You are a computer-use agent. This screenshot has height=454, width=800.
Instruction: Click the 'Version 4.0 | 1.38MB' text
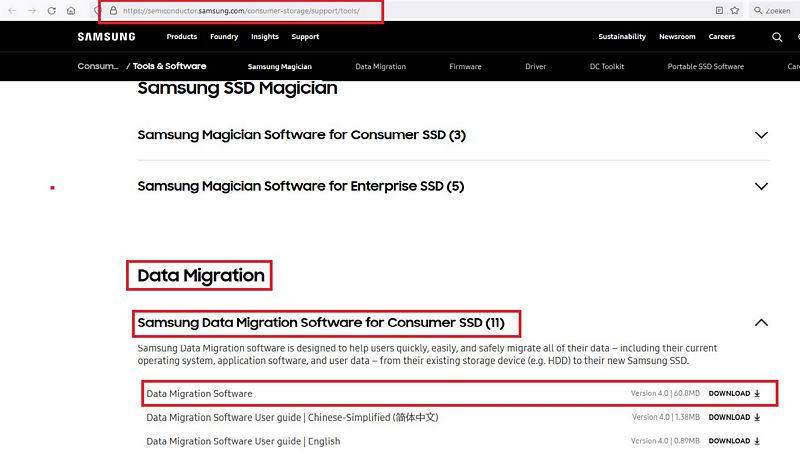[x=666, y=417]
